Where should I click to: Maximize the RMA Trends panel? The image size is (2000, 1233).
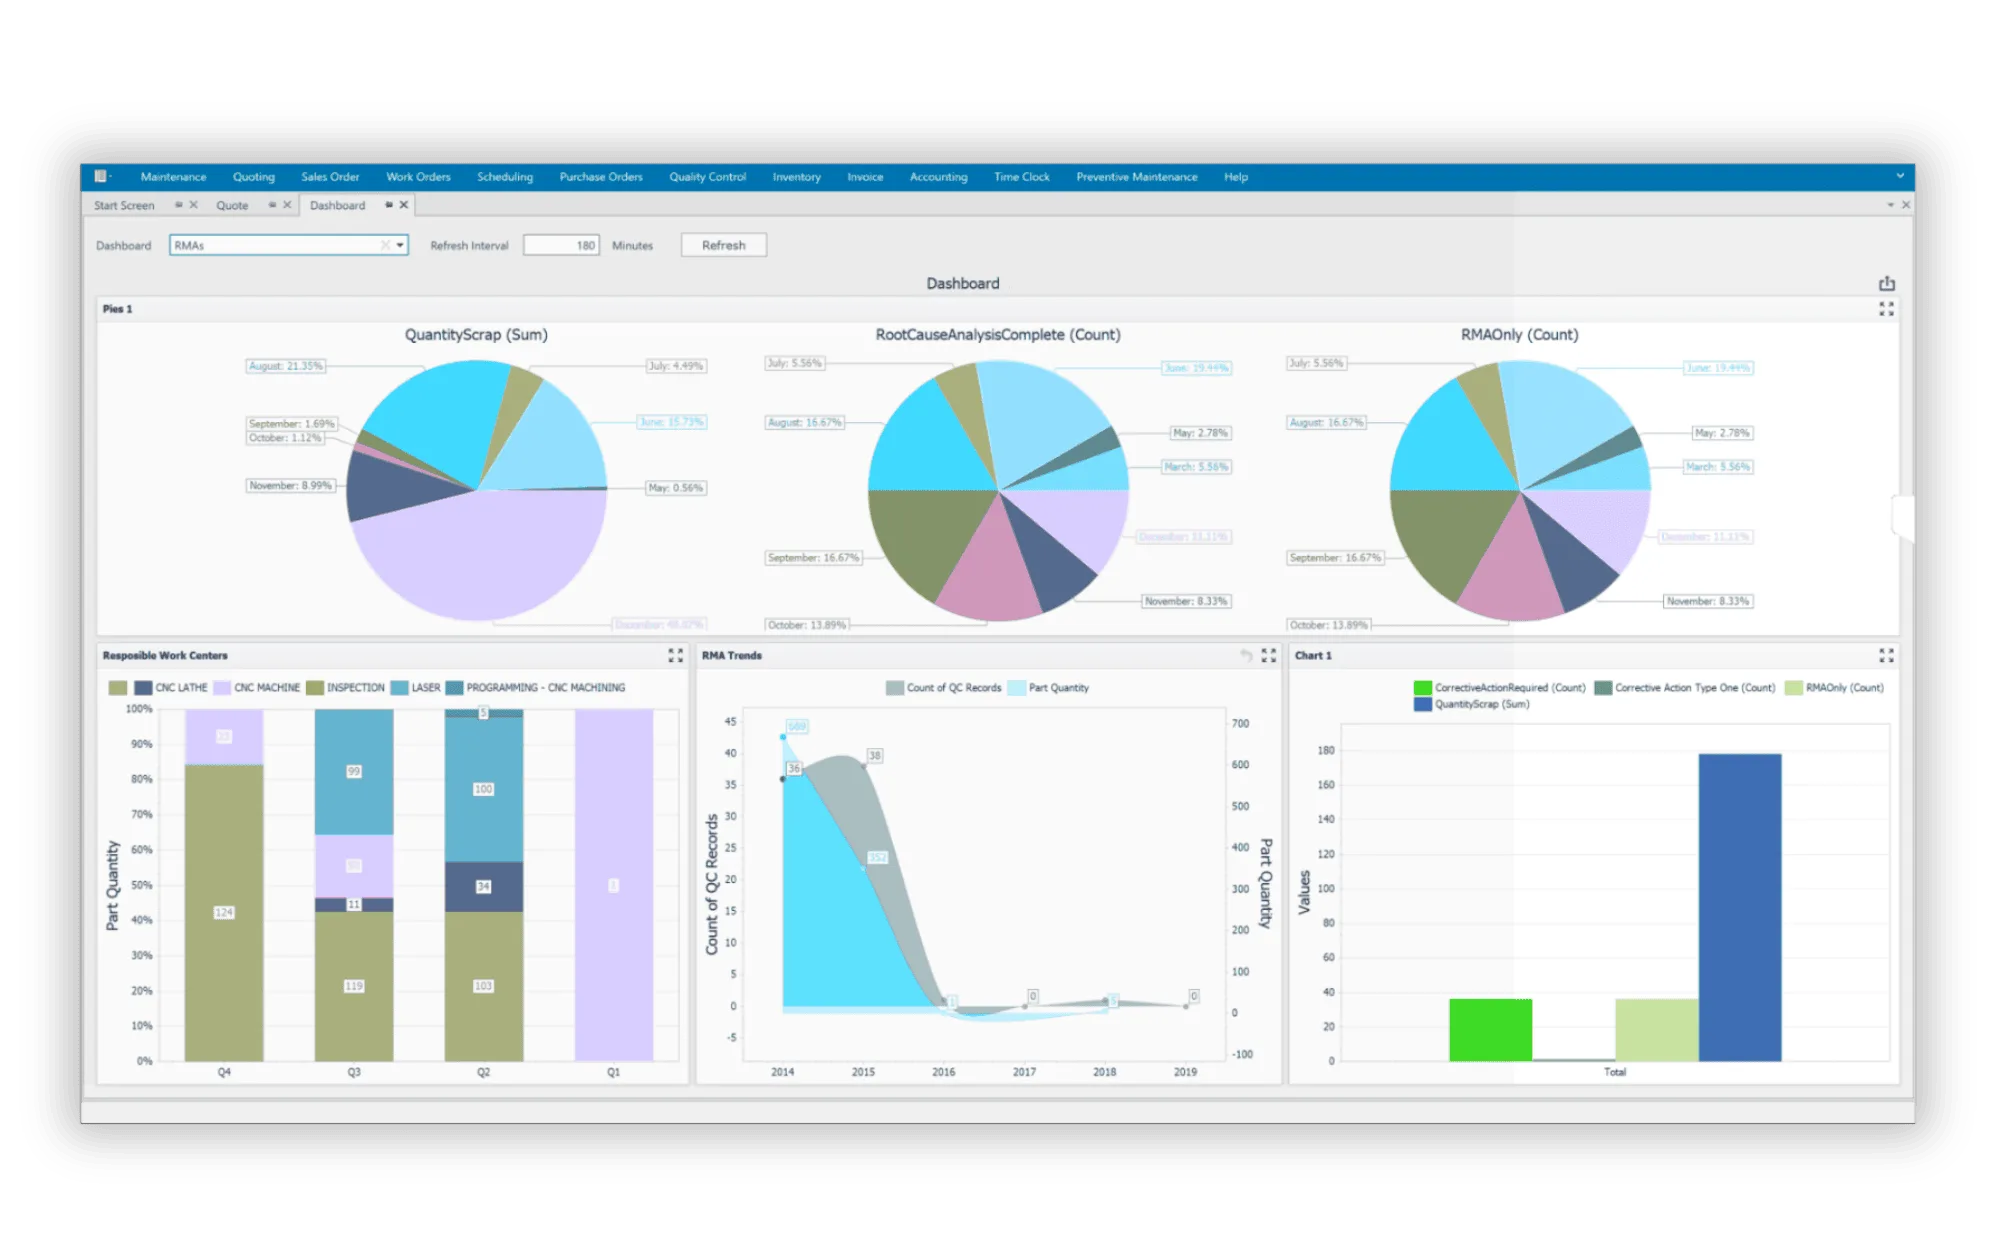tap(1269, 656)
